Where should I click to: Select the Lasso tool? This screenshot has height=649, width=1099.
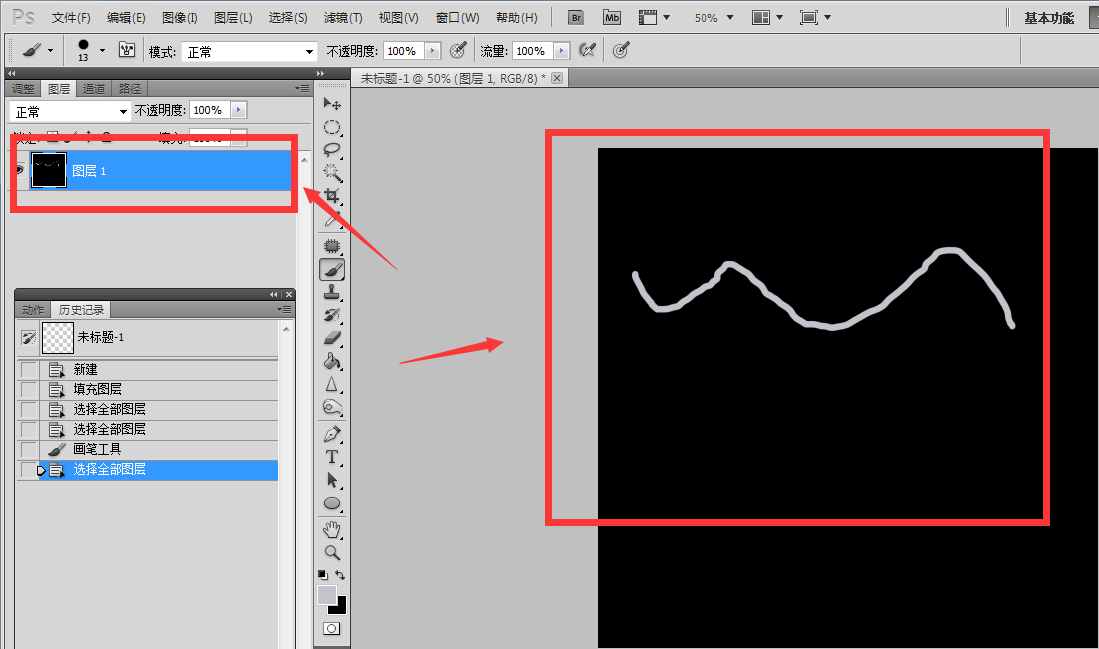(332, 149)
